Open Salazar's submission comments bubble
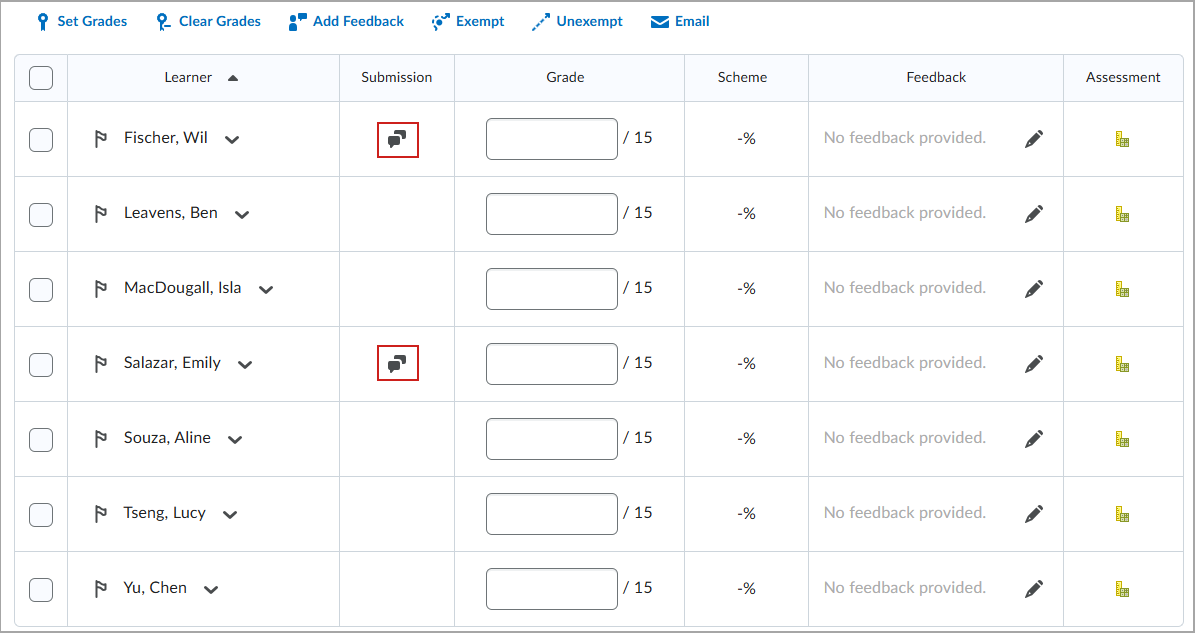Viewport: 1196px width, 633px height. pos(397,363)
